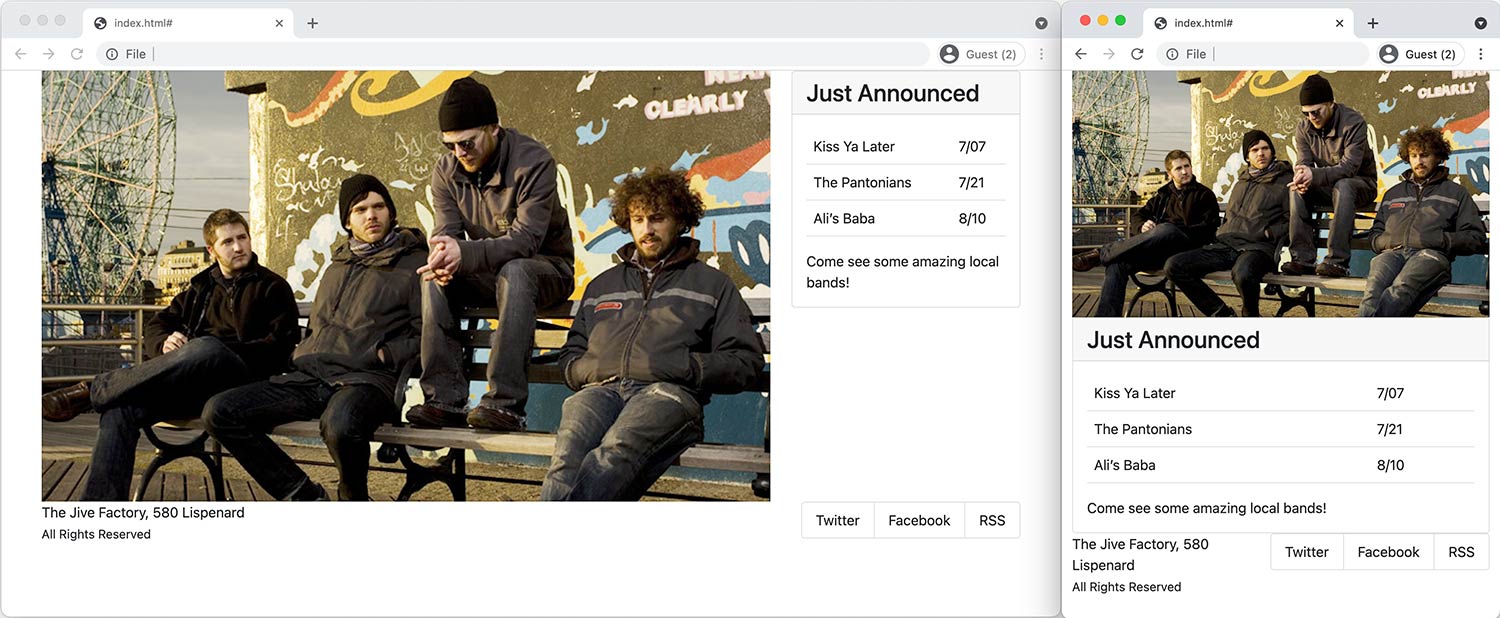
Task: Click the back arrow in the left window
Action: [x=19, y=54]
